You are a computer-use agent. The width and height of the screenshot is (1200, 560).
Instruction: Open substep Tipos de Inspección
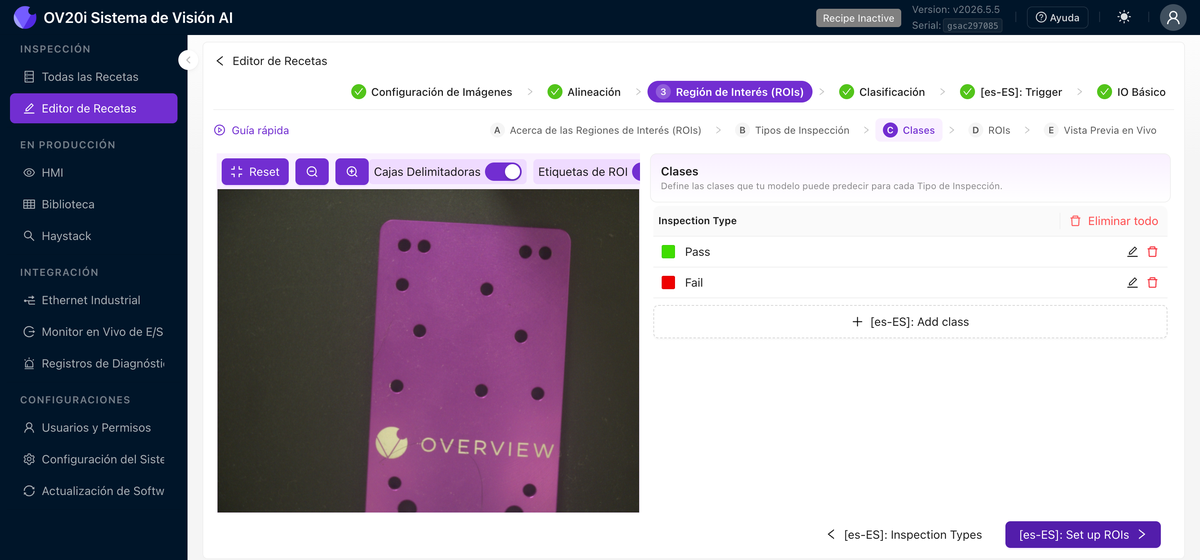[x=793, y=130]
